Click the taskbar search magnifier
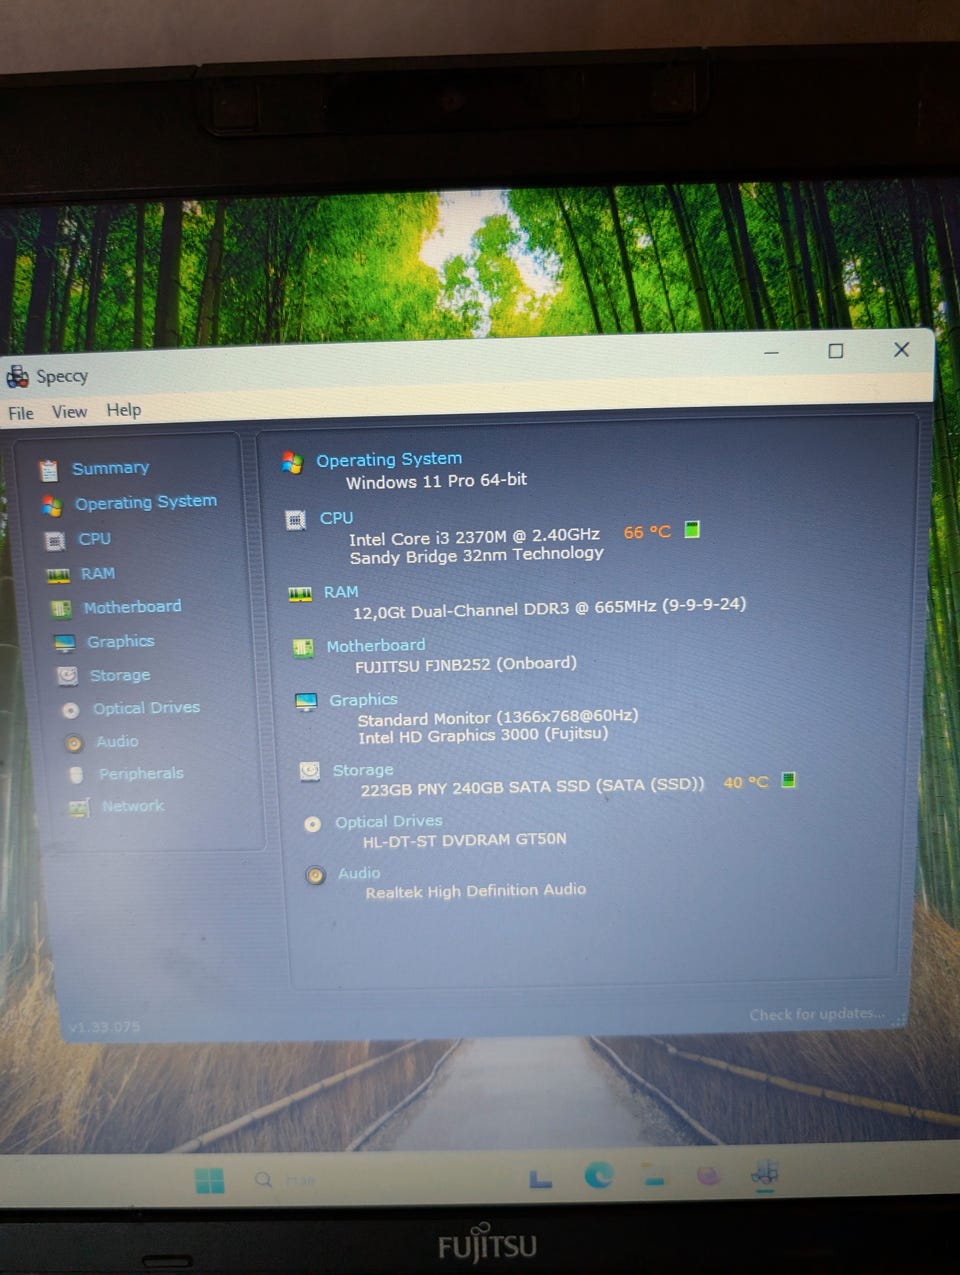The height and width of the screenshot is (1275, 960). tap(263, 1180)
